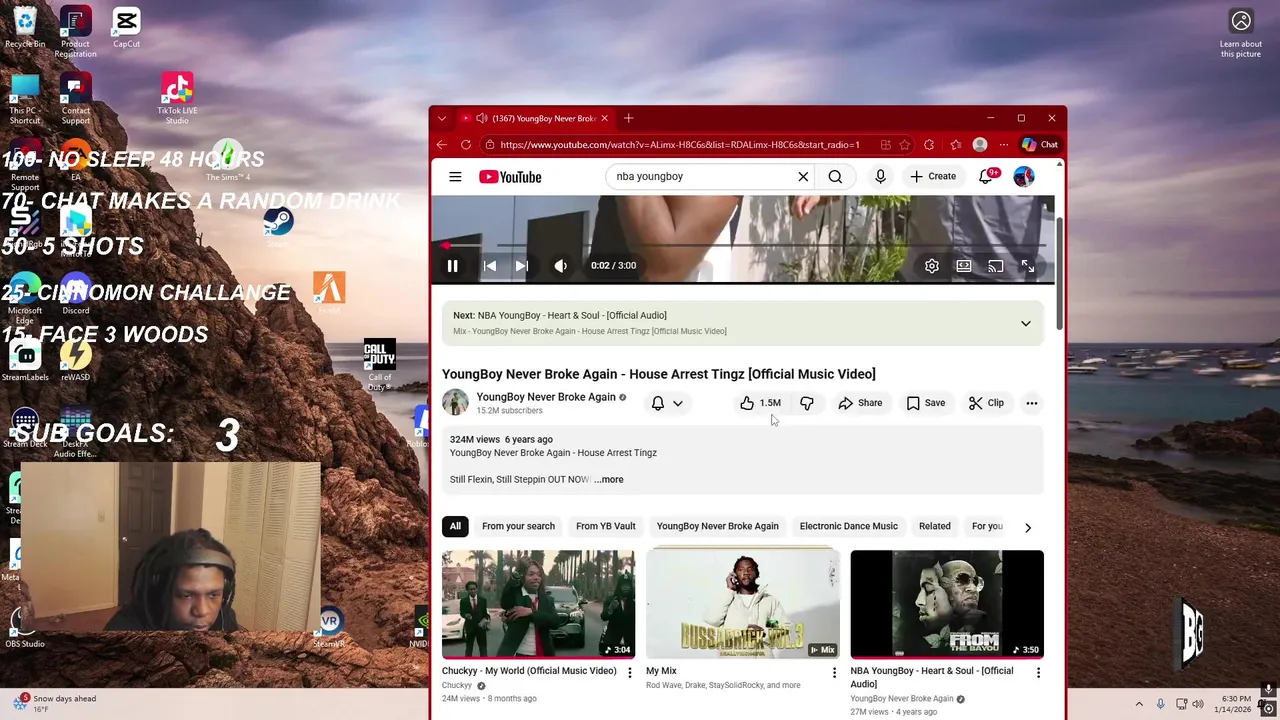This screenshot has width=1280, height=720.
Task: Open TikTok LIVE Studio desktop icon
Action: pos(177,99)
